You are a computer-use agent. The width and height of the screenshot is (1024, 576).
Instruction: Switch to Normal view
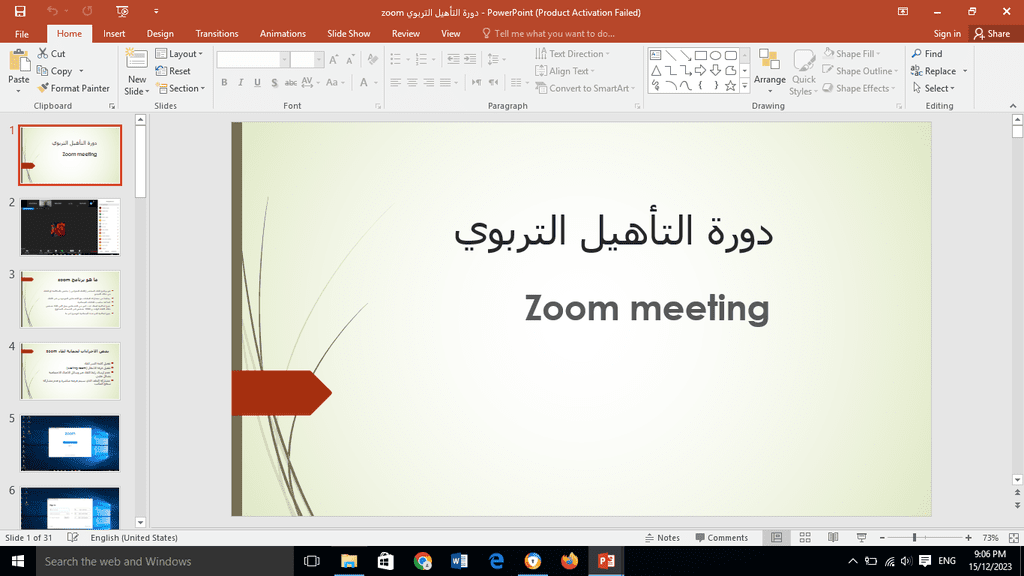click(776, 537)
